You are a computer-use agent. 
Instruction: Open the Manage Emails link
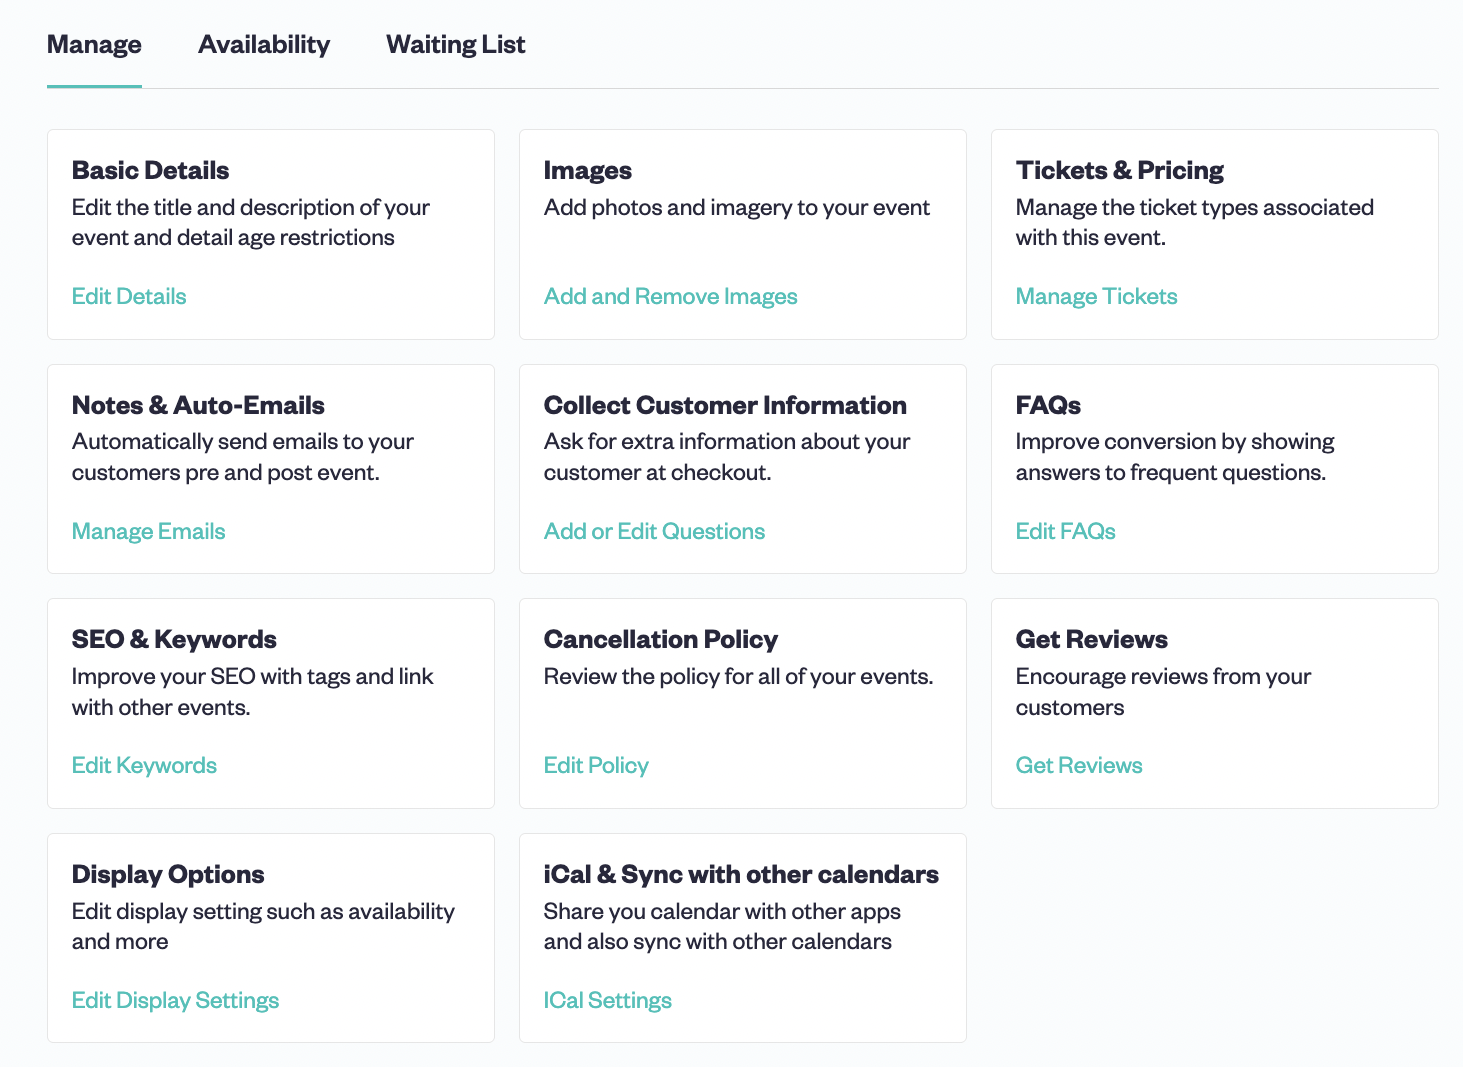pyautogui.click(x=148, y=531)
